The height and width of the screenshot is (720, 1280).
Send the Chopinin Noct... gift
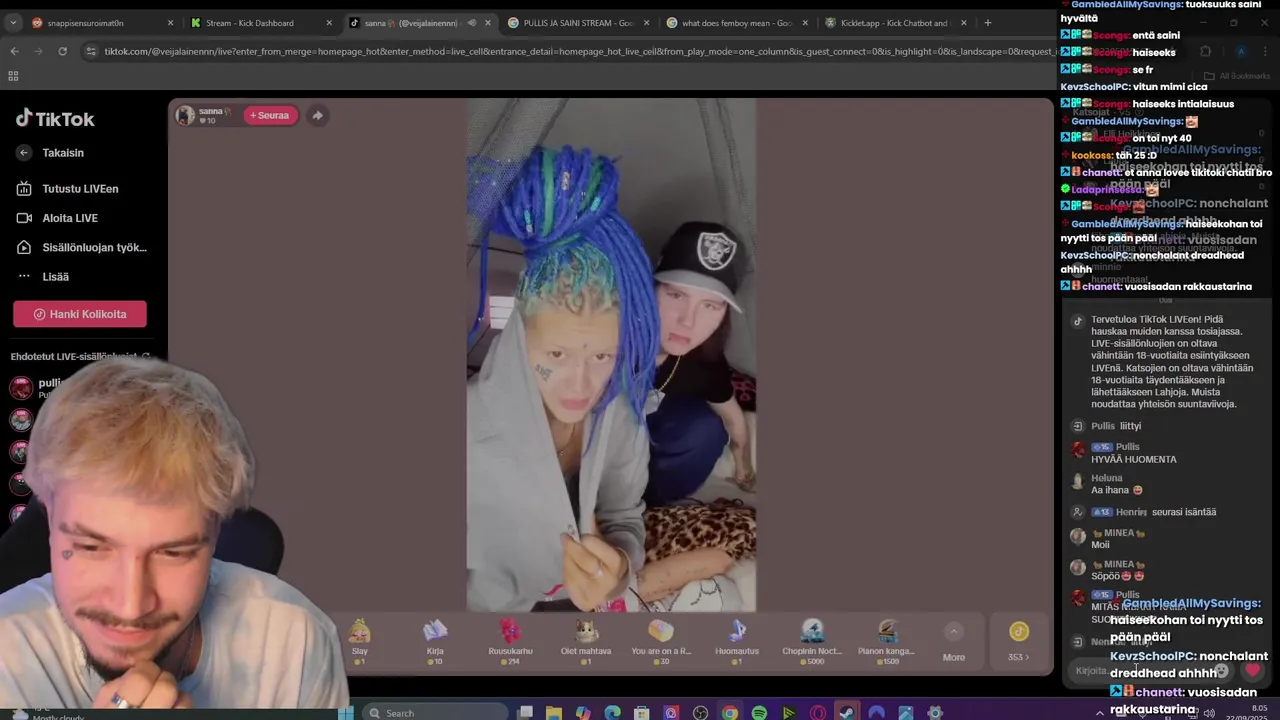click(812, 640)
